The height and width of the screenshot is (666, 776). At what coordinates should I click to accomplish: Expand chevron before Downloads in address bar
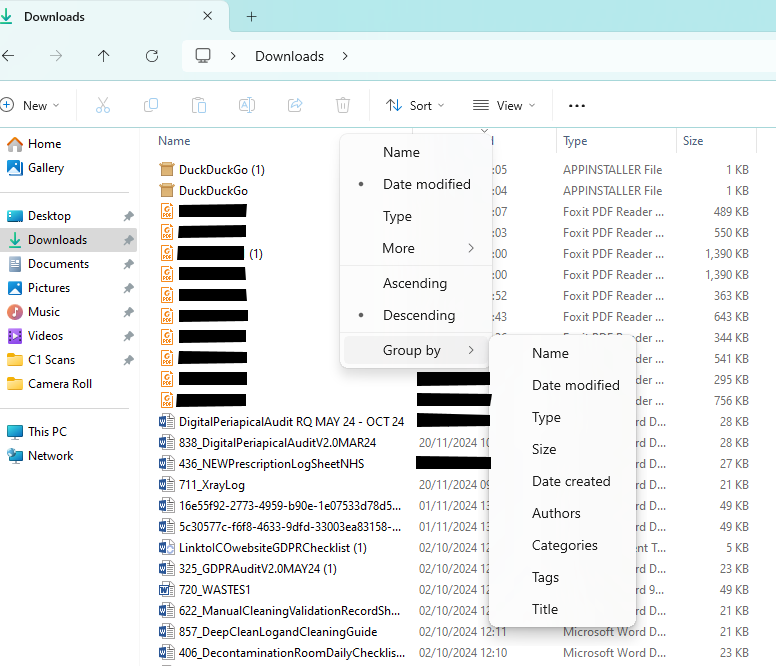click(233, 56)
